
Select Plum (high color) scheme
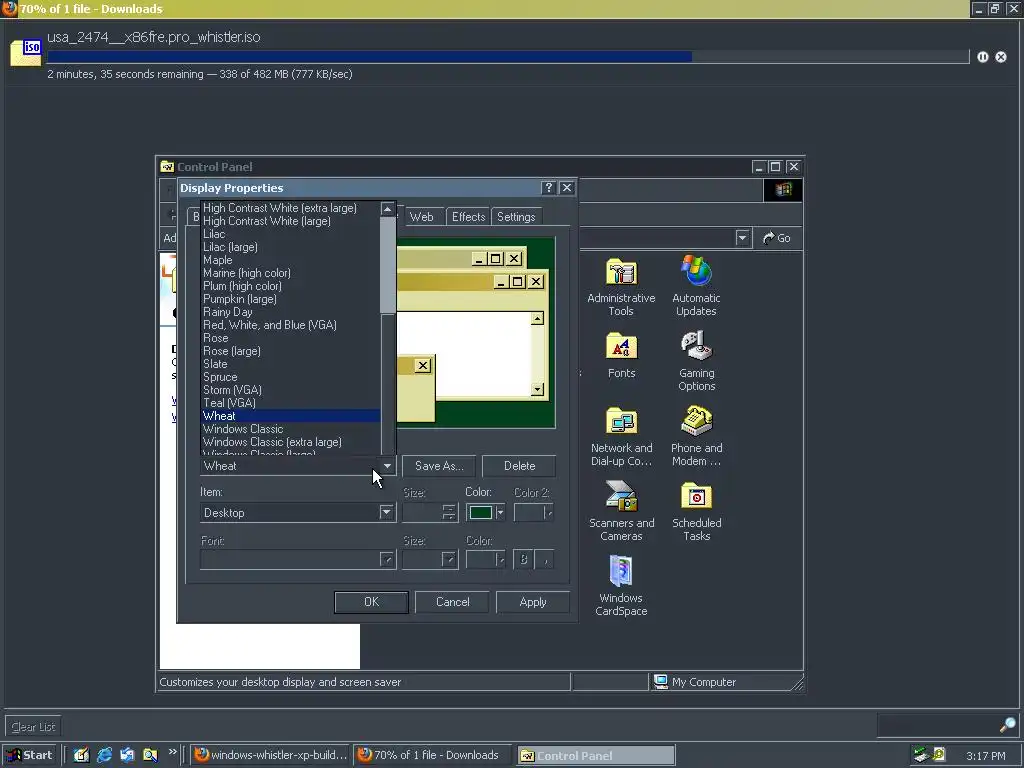(x=290, y=286)
